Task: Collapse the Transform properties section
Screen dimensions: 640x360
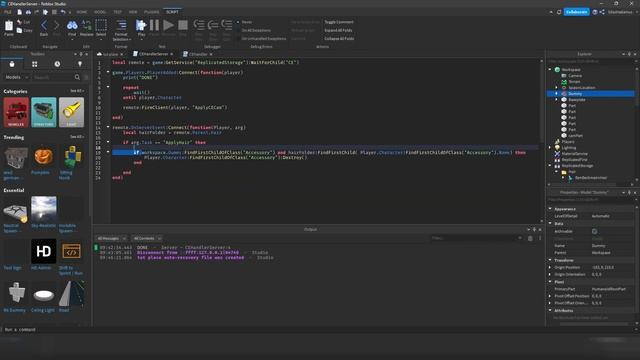Action: coord(550,260)
